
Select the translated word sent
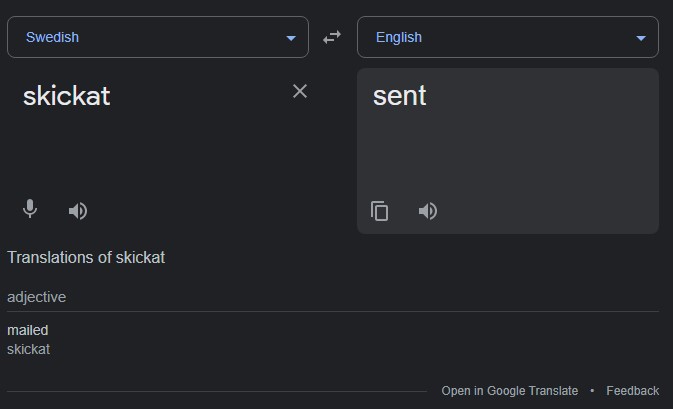tap(399, 95)
